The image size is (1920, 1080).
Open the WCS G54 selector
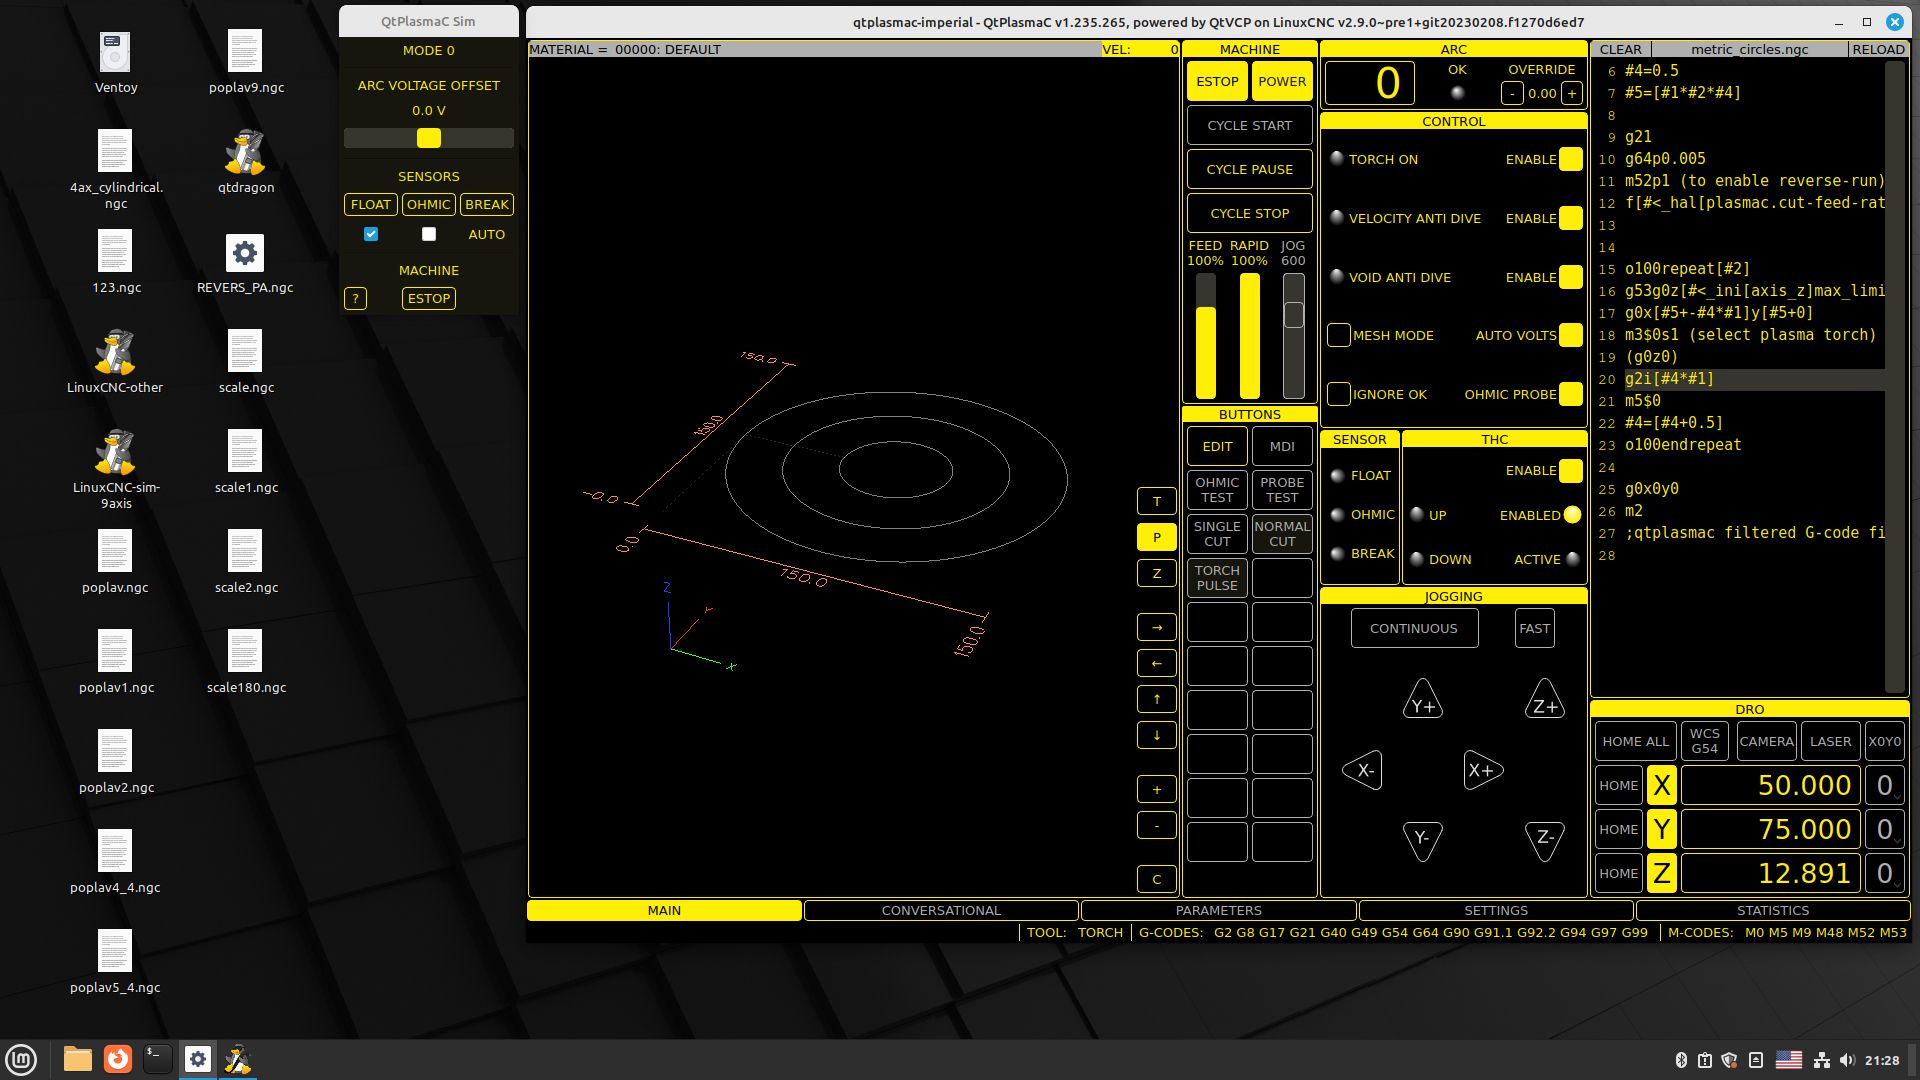pos(1704,741)
